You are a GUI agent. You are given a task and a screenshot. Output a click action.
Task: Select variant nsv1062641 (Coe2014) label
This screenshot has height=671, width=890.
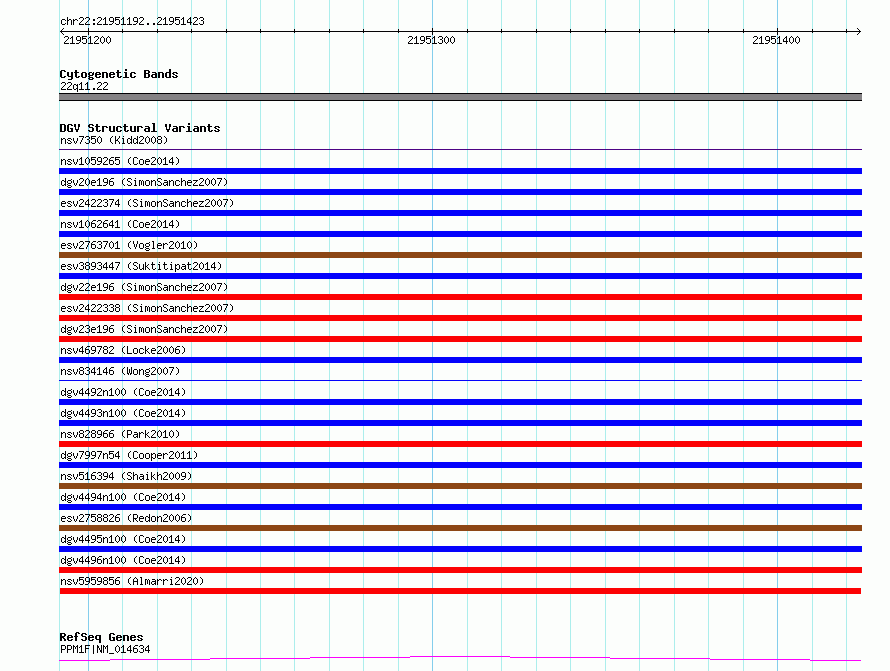pos(120,224)
